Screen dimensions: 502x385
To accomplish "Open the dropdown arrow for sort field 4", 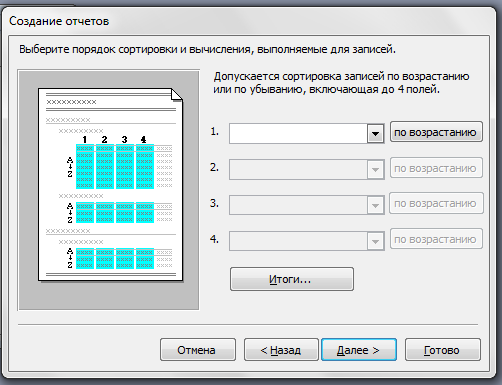I will point(375,241).
